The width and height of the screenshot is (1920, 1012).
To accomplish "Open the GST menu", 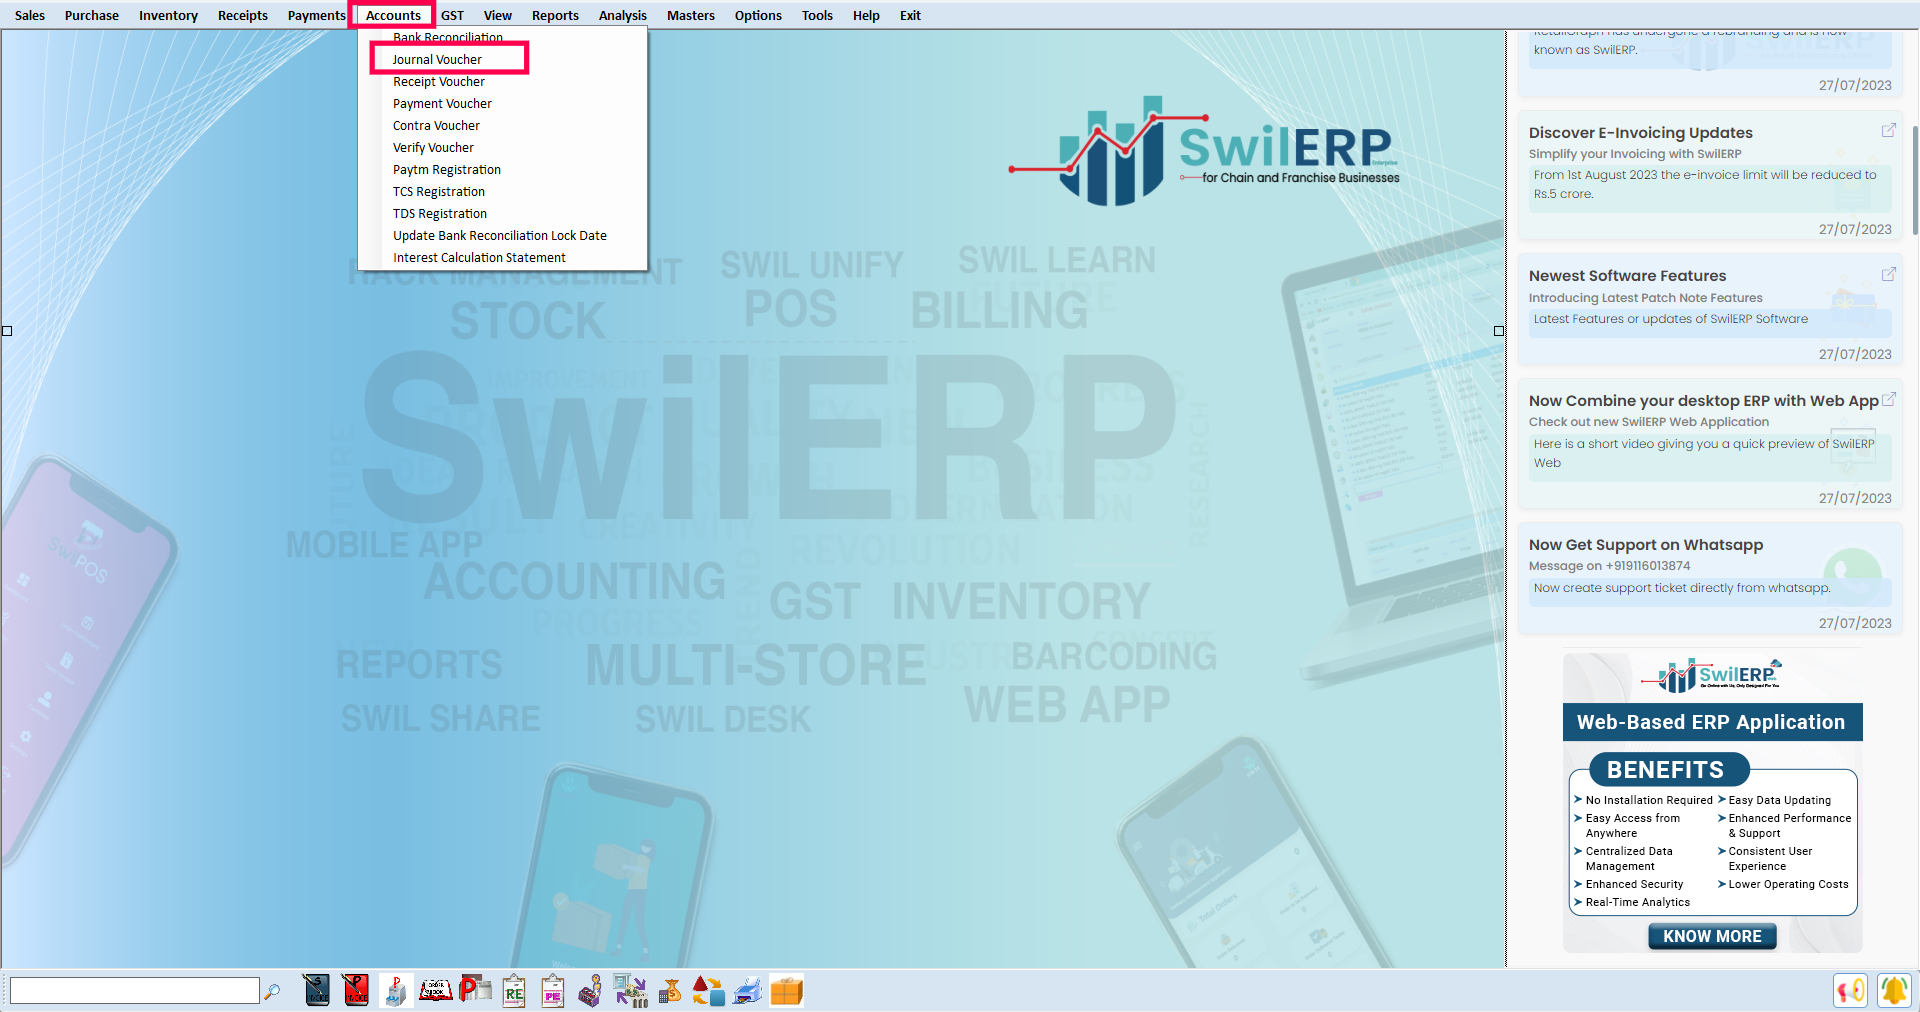I will (x=452, y=15).
